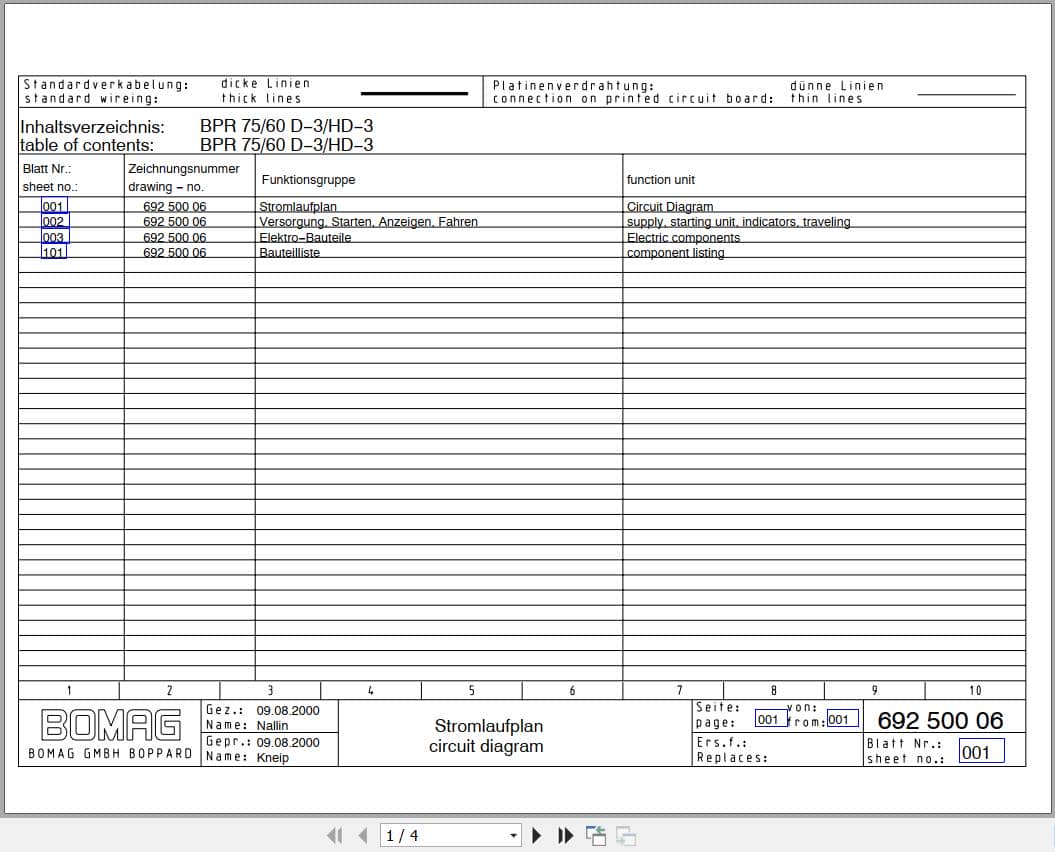The width and height of the screenshot is (1055, 852).
Task: Open sheet 002 link in contents table
Action: pyautogui.click(x=54, y=221)
